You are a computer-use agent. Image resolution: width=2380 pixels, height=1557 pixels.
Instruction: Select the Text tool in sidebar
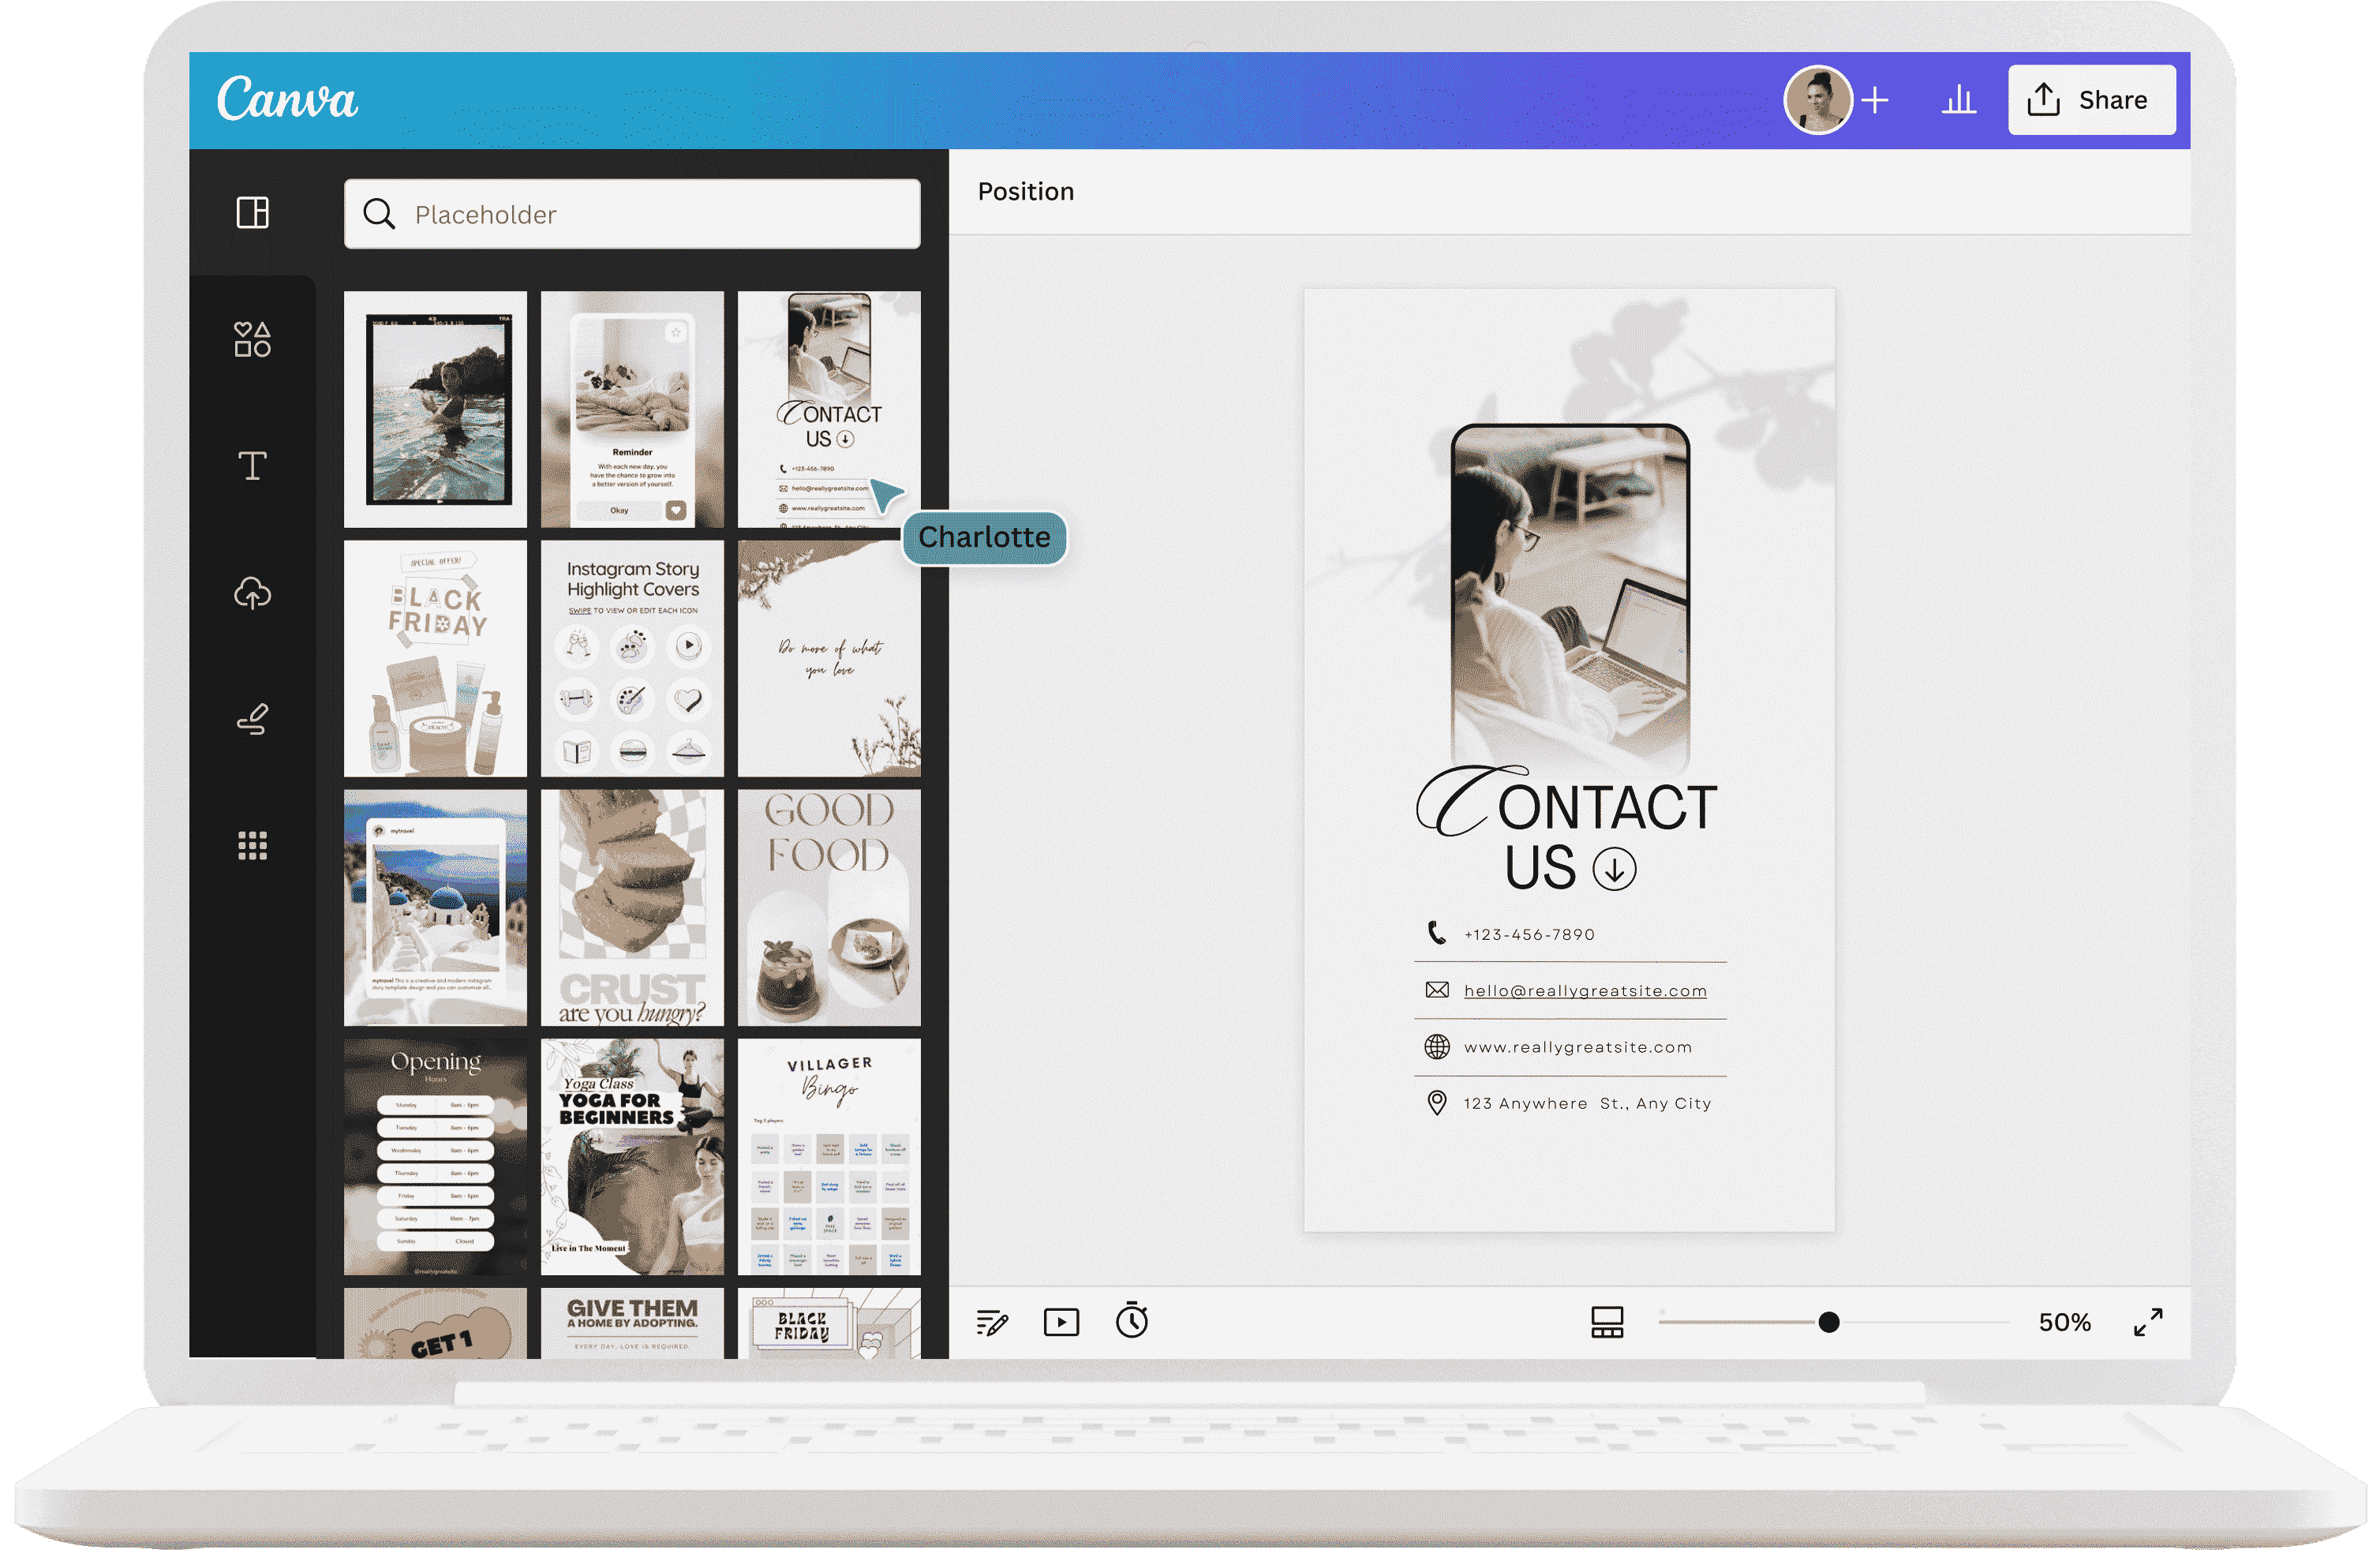click(x=252, y=466)
